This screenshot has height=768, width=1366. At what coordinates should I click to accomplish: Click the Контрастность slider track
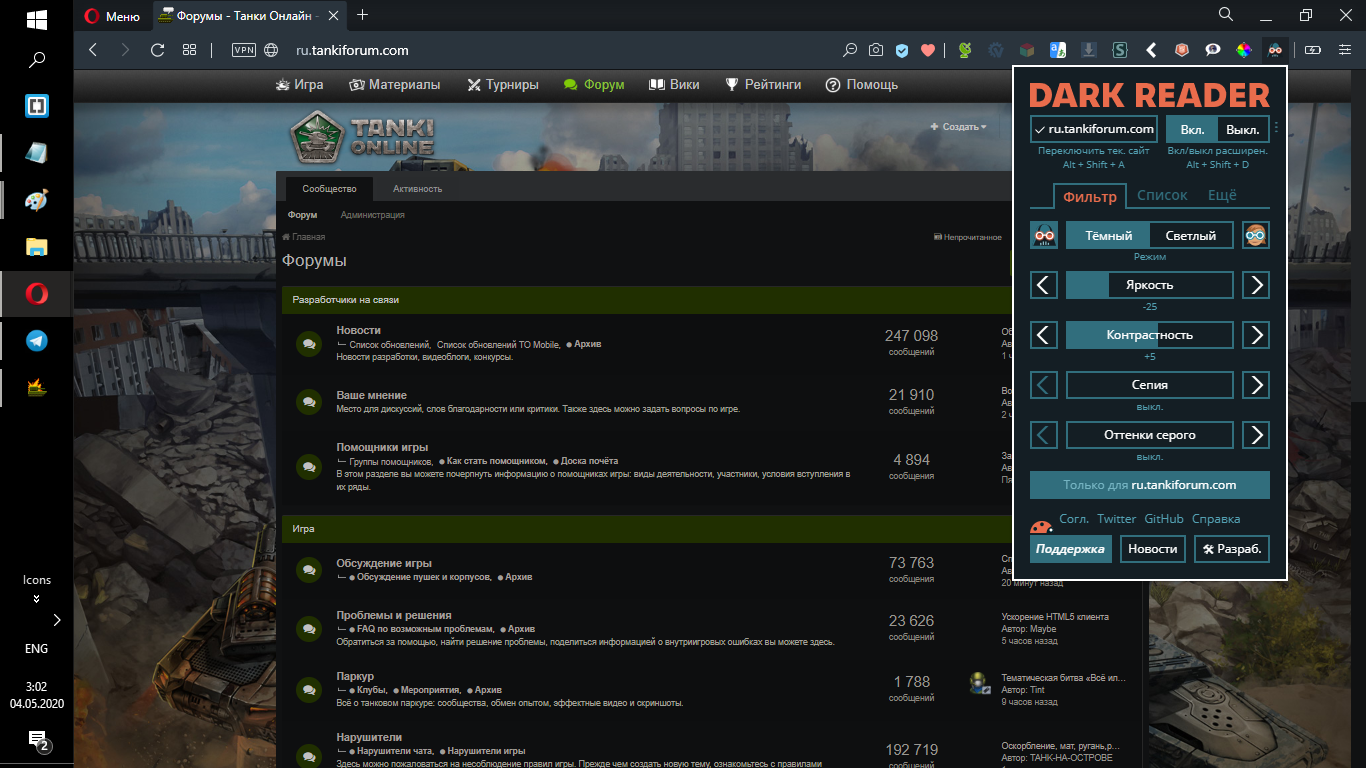1150,335
